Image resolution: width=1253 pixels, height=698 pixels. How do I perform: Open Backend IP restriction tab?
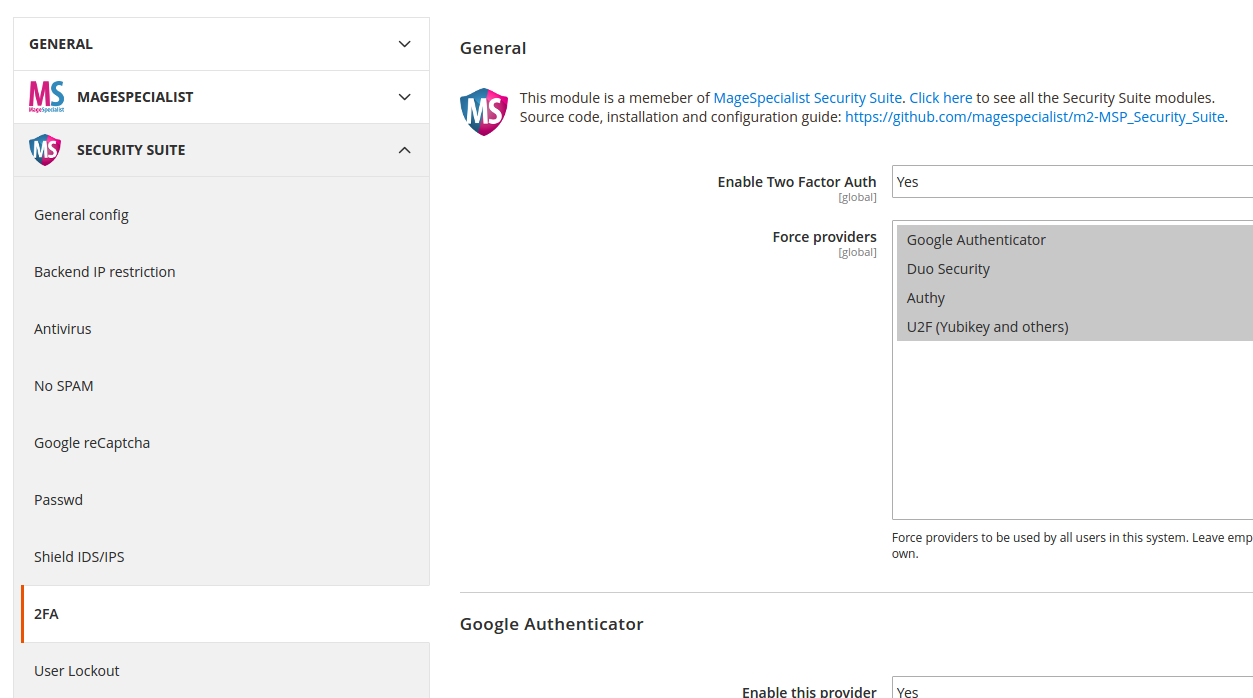click(x=105, y=272)
